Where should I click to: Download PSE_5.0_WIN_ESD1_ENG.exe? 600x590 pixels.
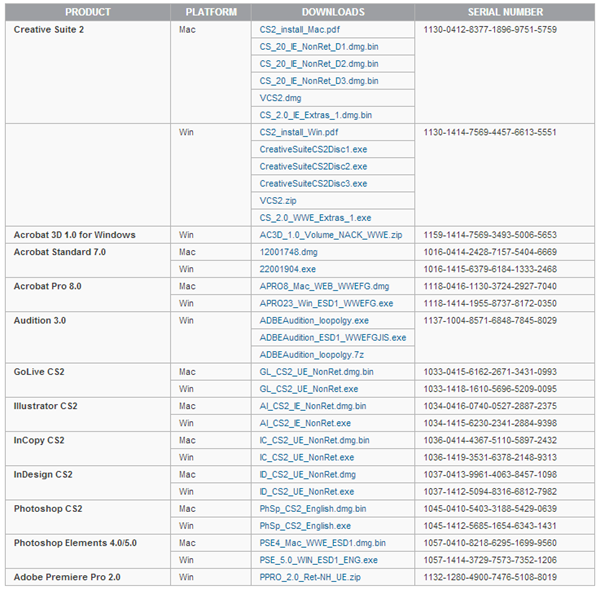point(318,560)
